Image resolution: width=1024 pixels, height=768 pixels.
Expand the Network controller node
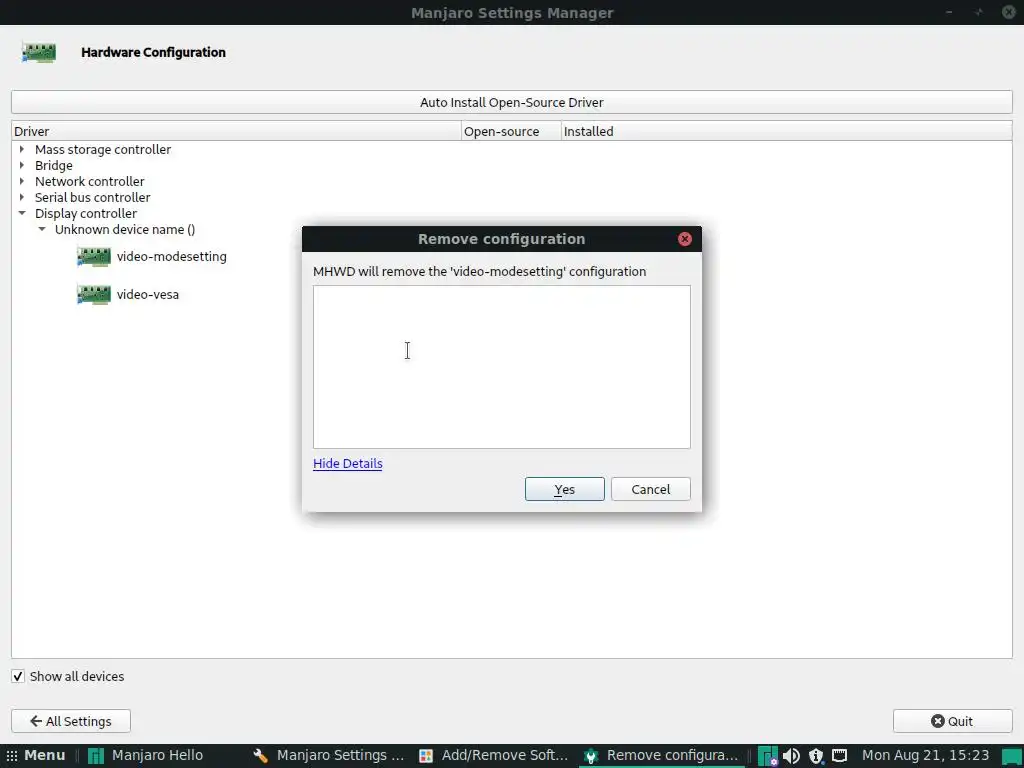point(22,182)
